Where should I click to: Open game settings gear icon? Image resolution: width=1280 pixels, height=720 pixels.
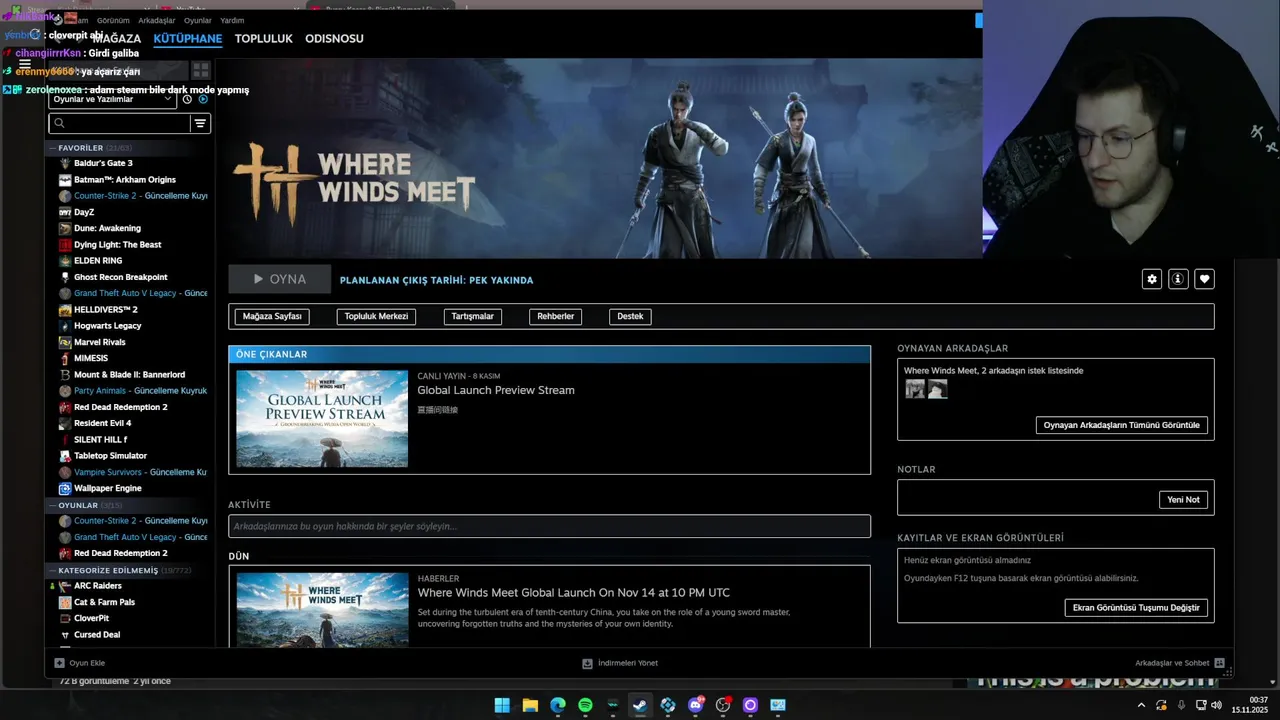(x=1152, y=279)
